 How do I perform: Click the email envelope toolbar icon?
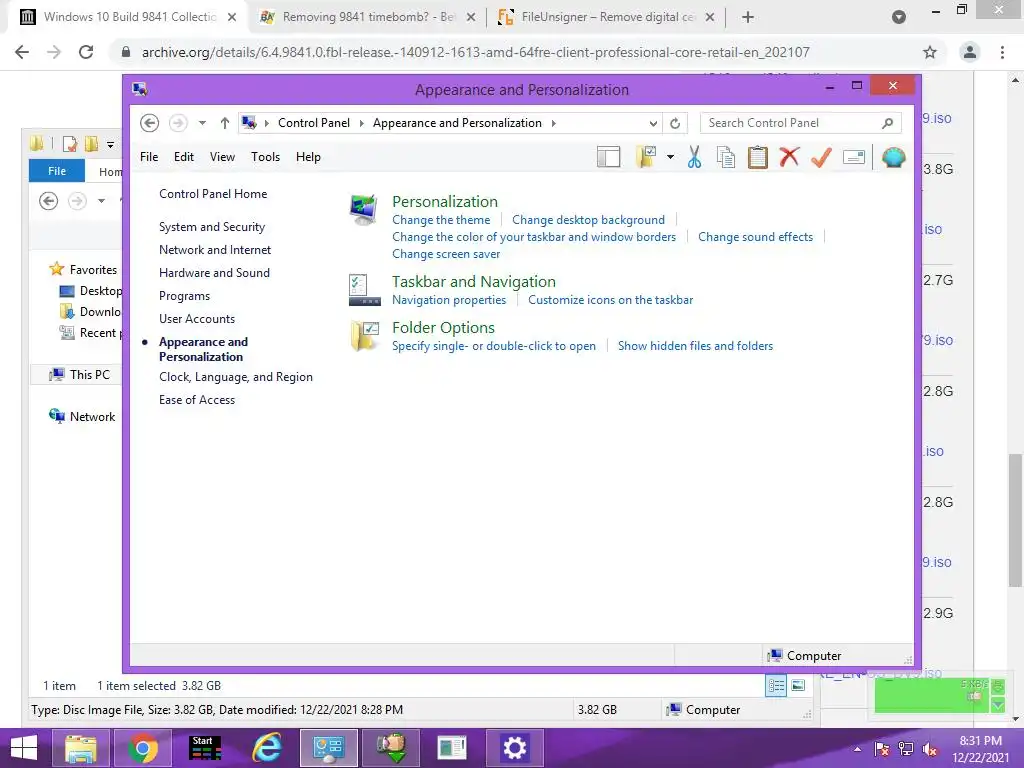tap(854, 157)
